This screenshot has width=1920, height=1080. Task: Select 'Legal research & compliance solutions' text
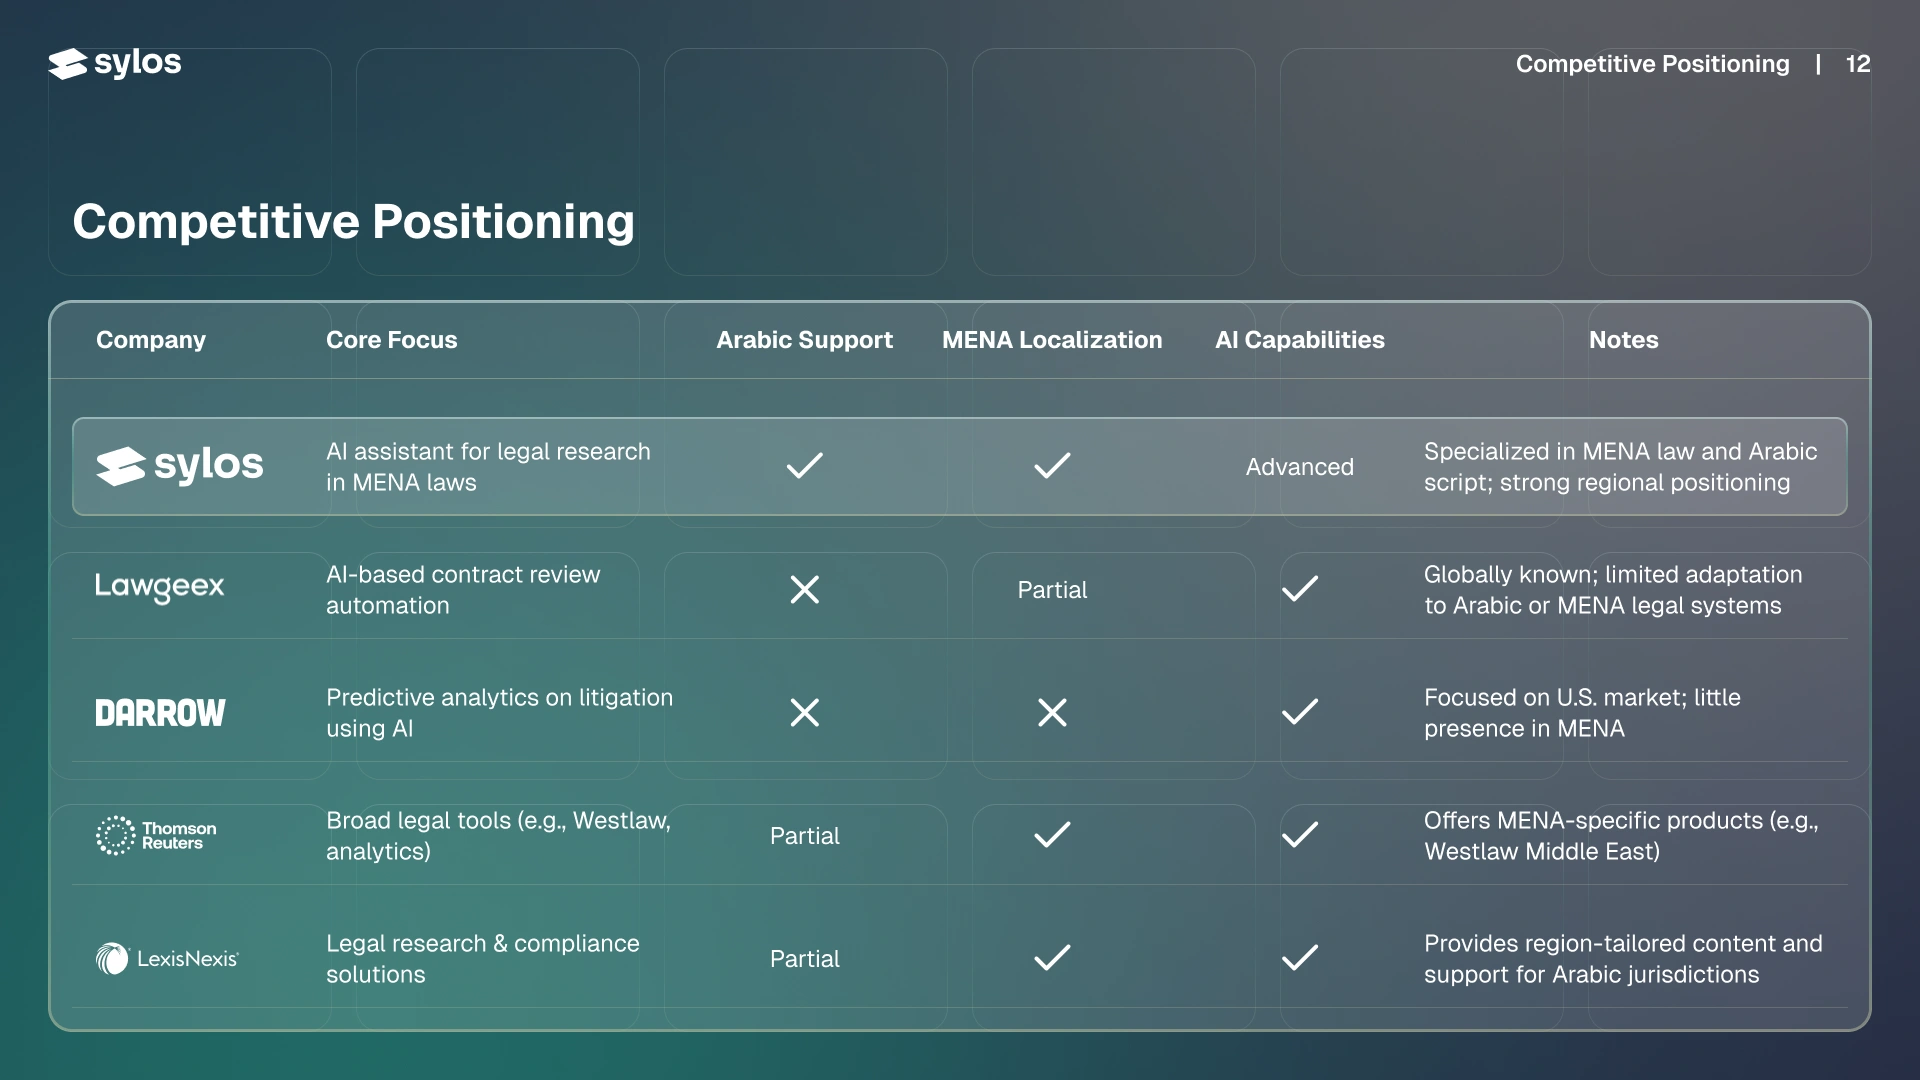pos(483,959)
